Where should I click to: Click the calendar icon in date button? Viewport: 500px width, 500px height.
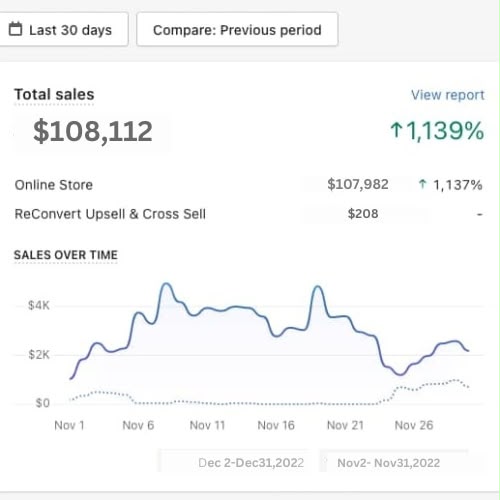pos(15,29)
